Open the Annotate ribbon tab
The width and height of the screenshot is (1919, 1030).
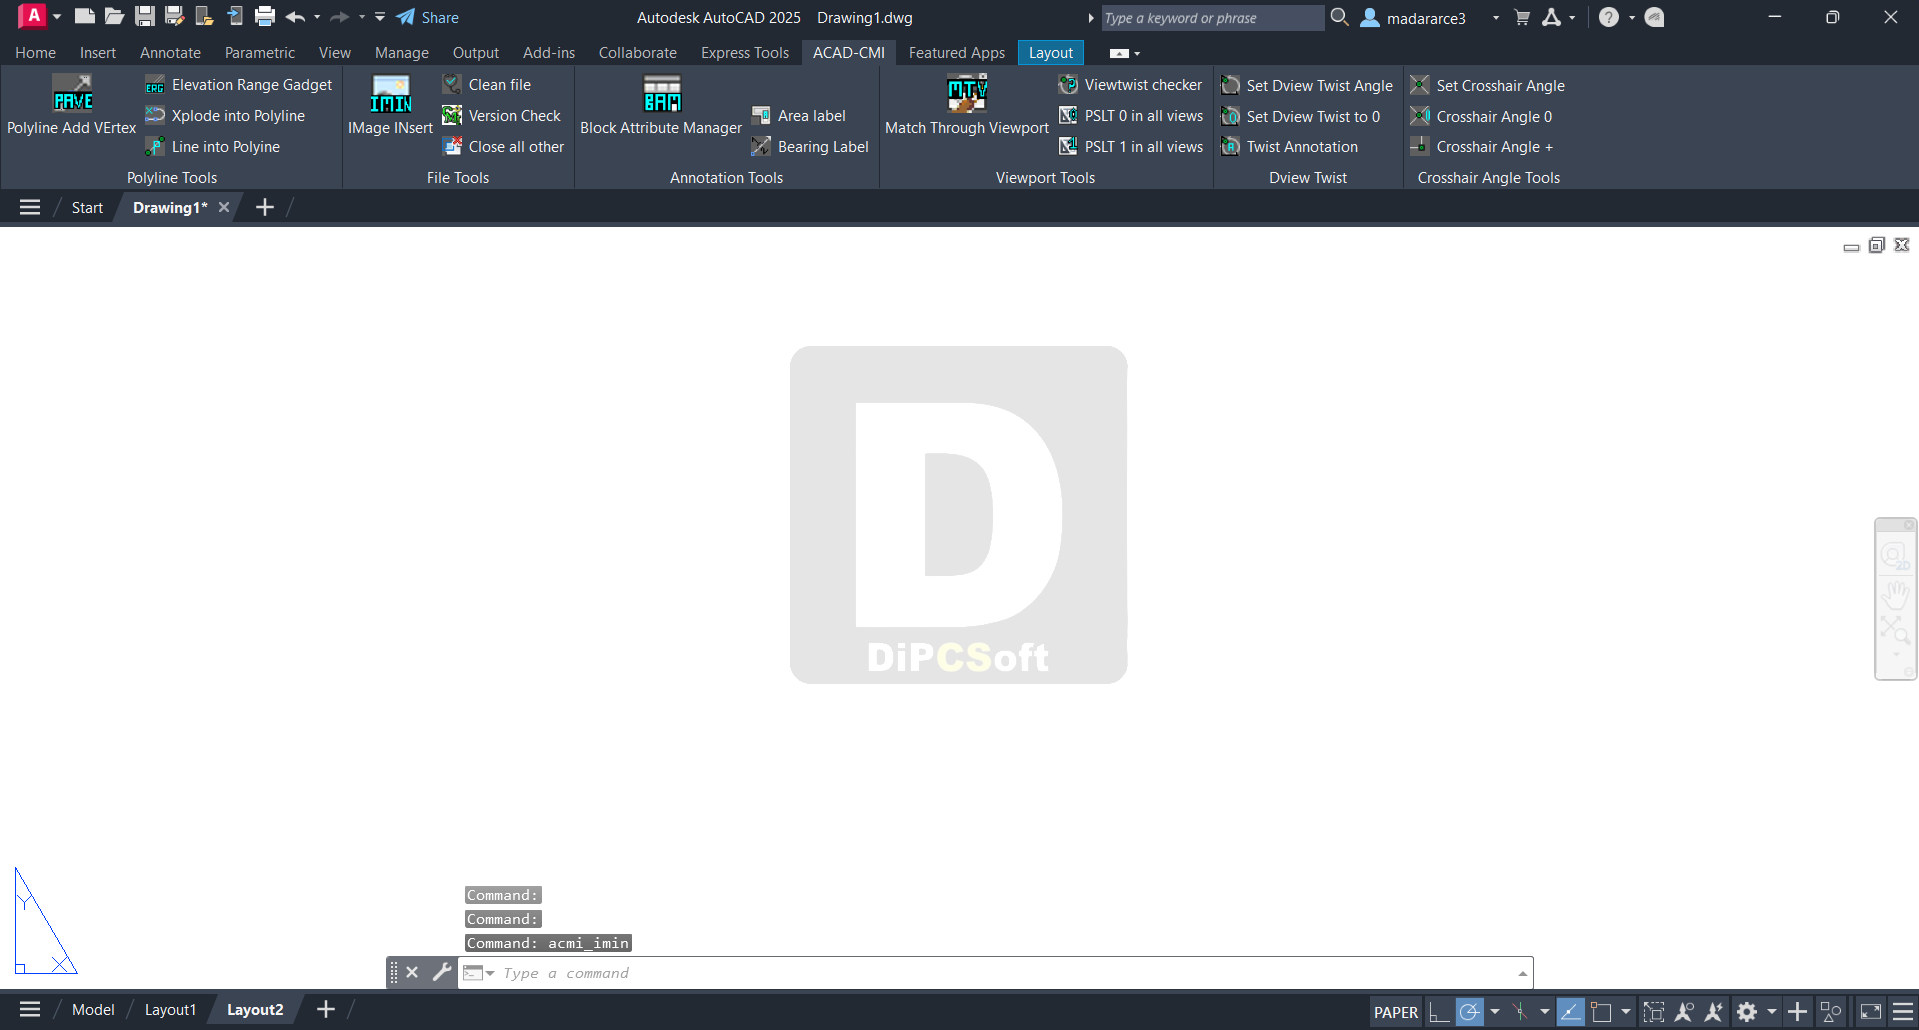click(x=170, y=53)
